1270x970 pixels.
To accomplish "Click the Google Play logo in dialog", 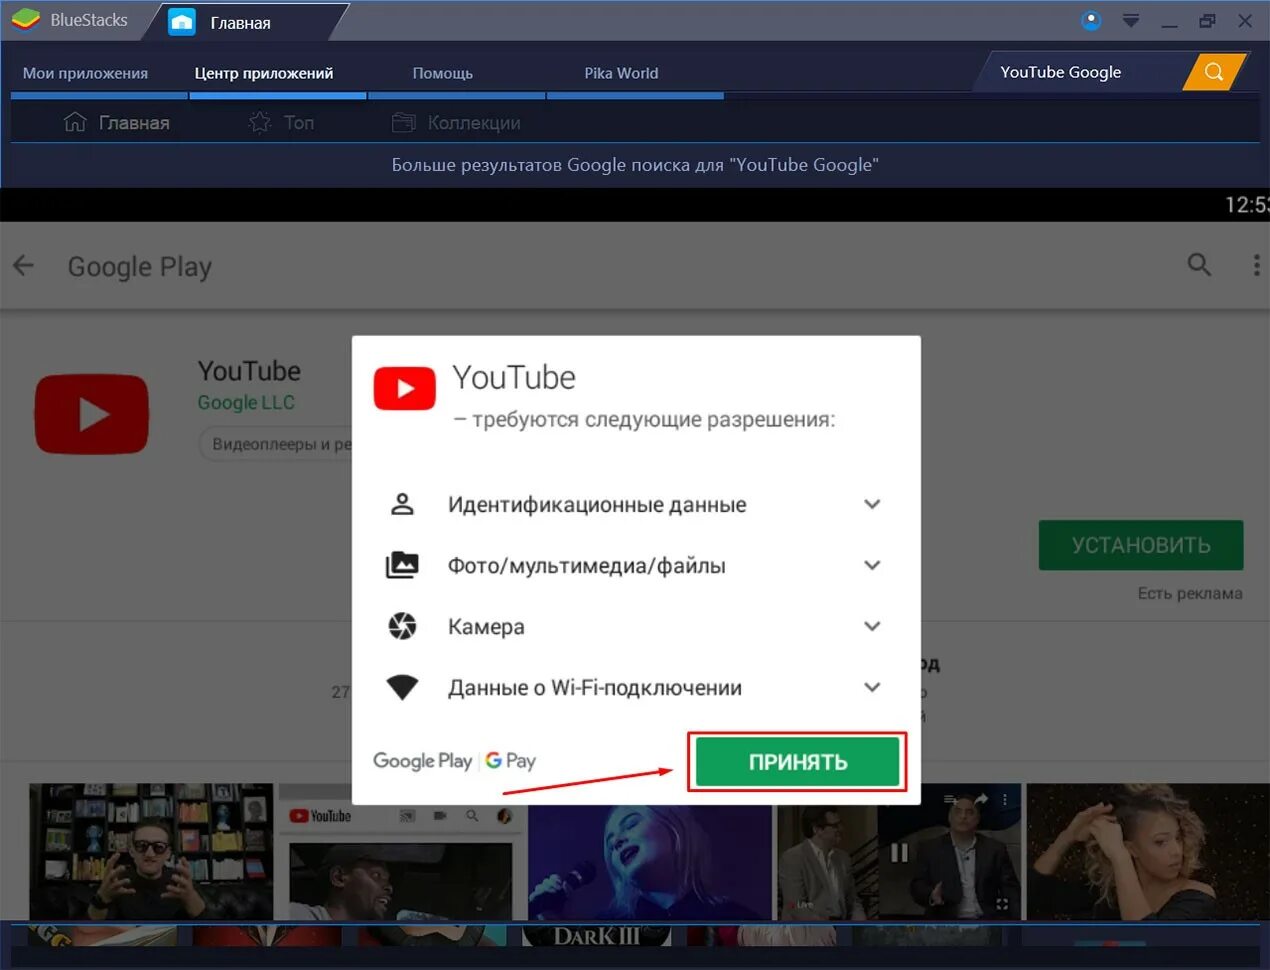I will (422, 761).
